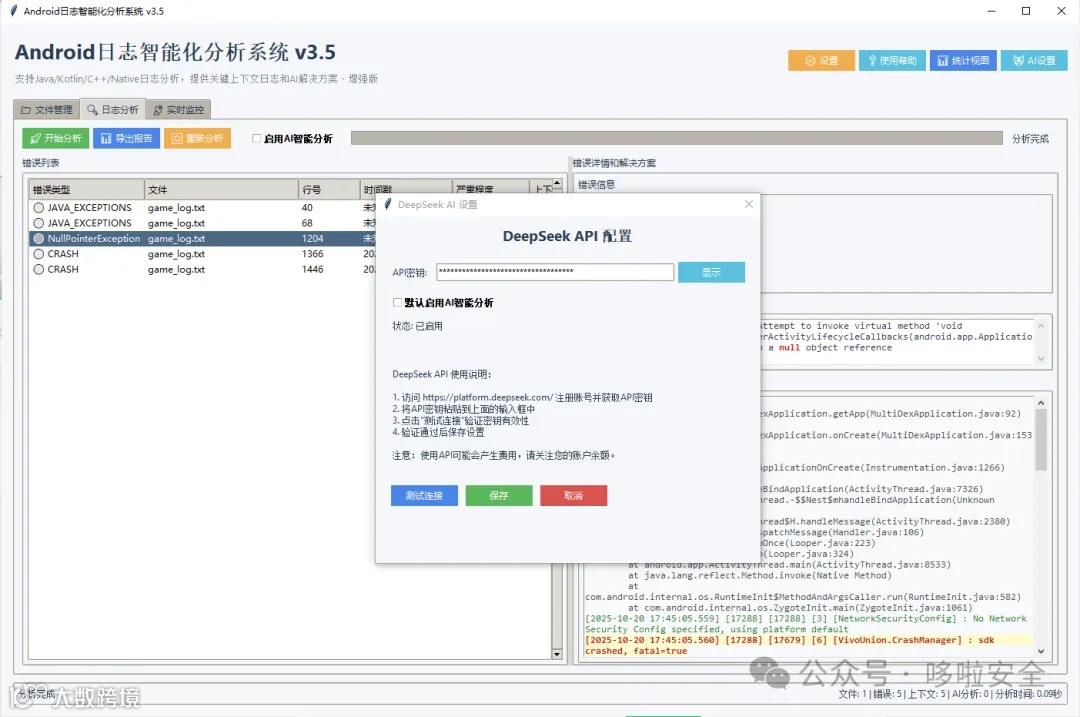
Task: Focus the API密钥 input field
Action: [x=554, y=271]
